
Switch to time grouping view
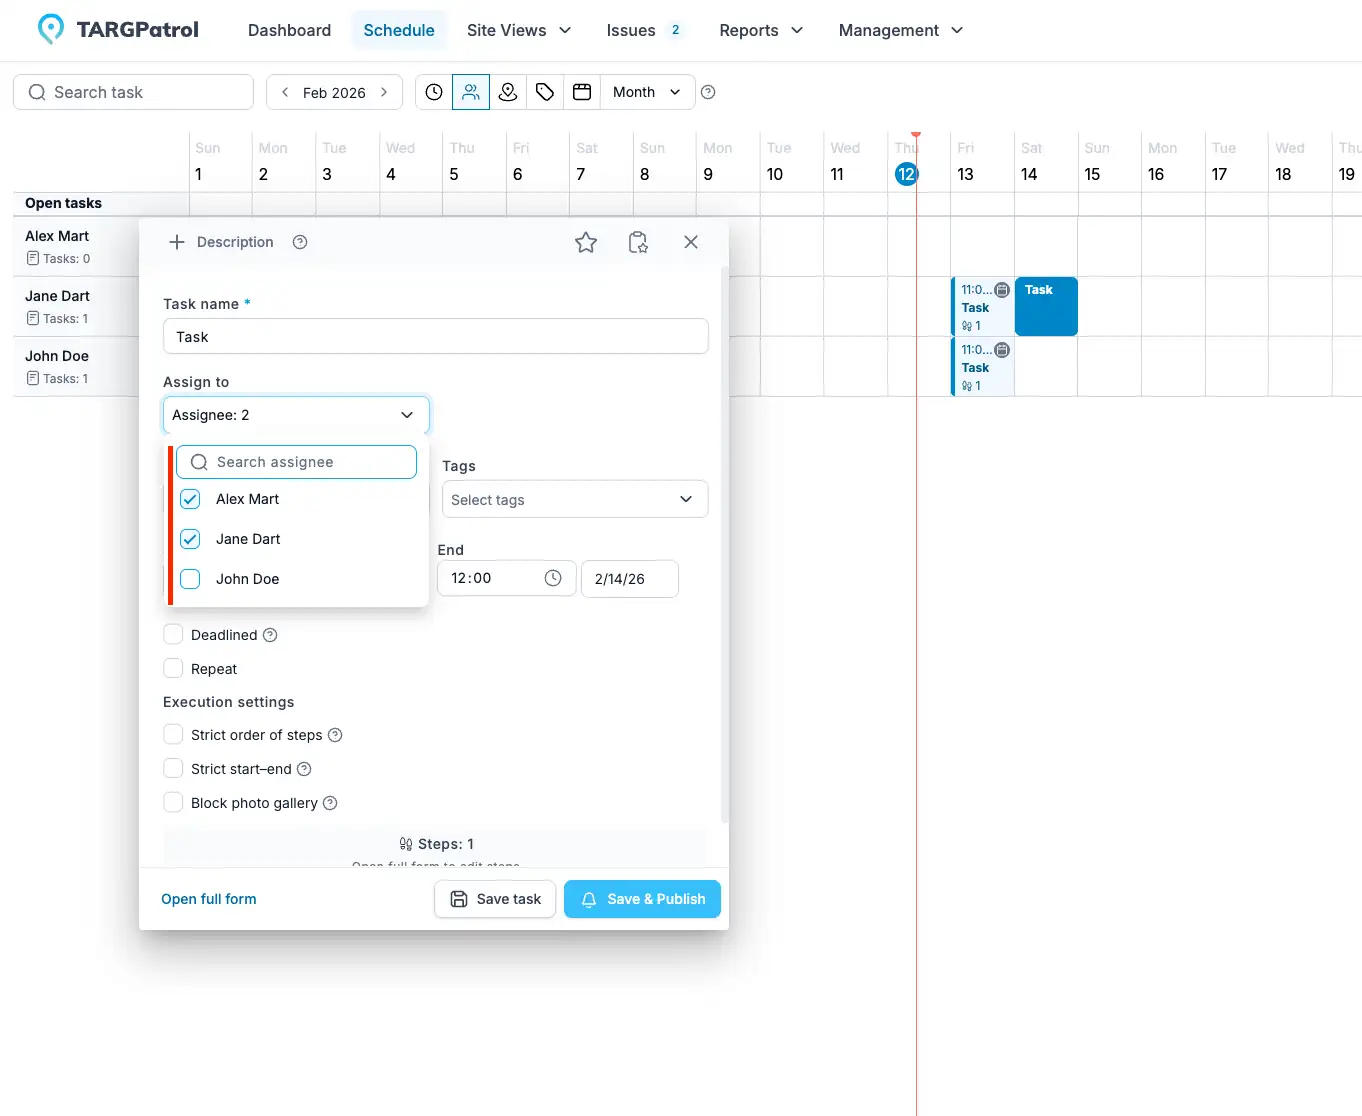(x=433, y=92)
